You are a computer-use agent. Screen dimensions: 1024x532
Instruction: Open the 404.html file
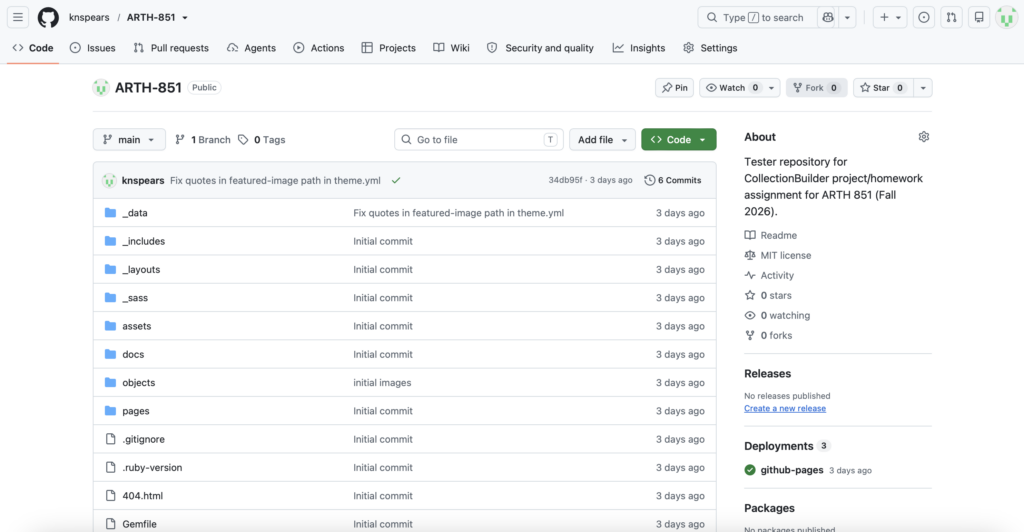142,495
